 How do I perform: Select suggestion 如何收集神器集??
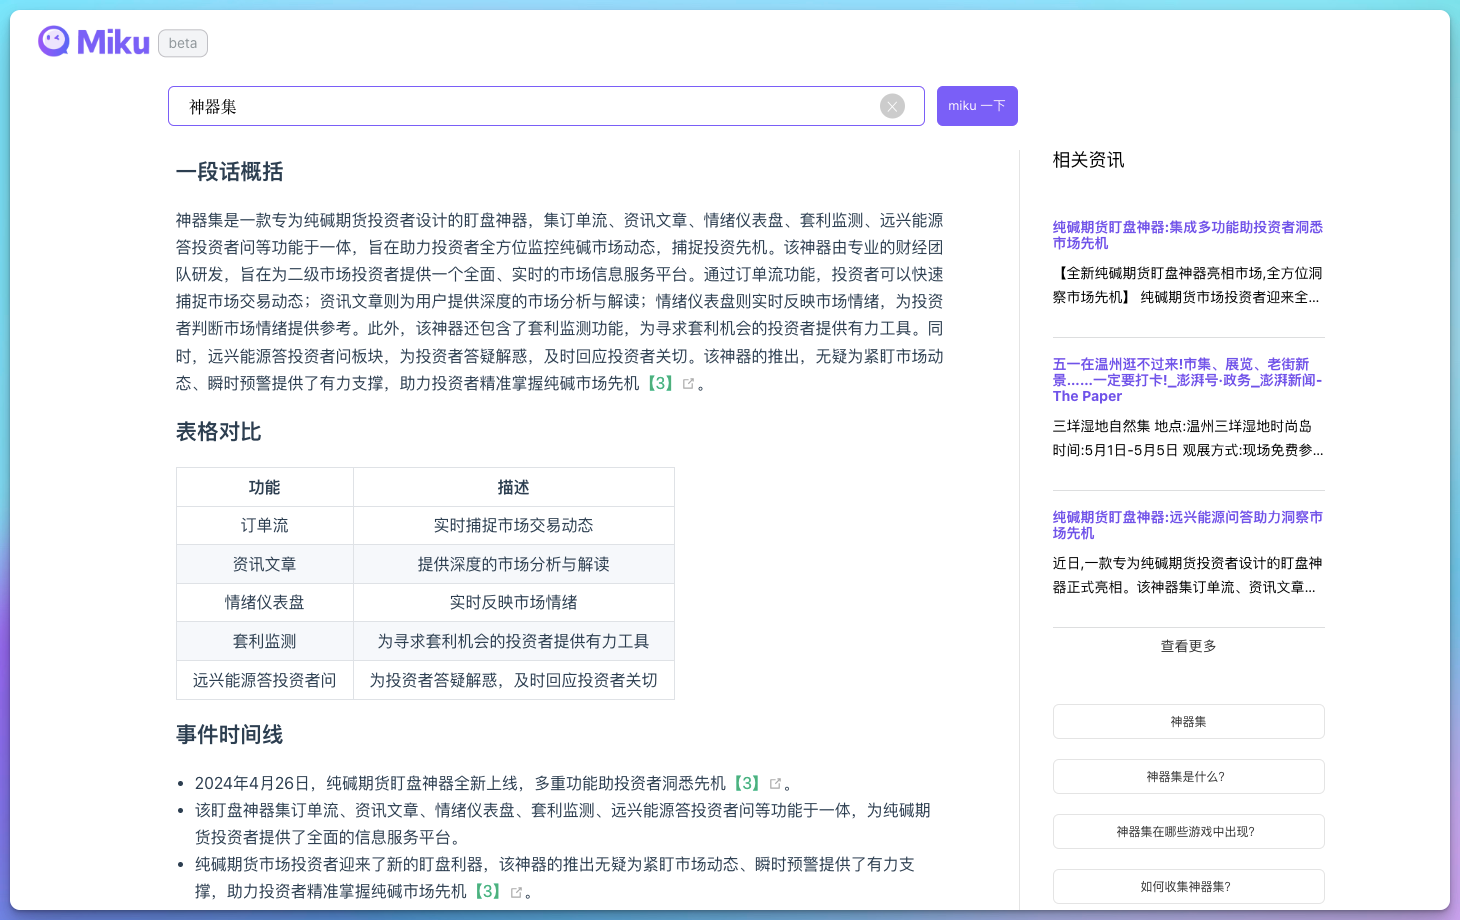tap(1189, 887)
